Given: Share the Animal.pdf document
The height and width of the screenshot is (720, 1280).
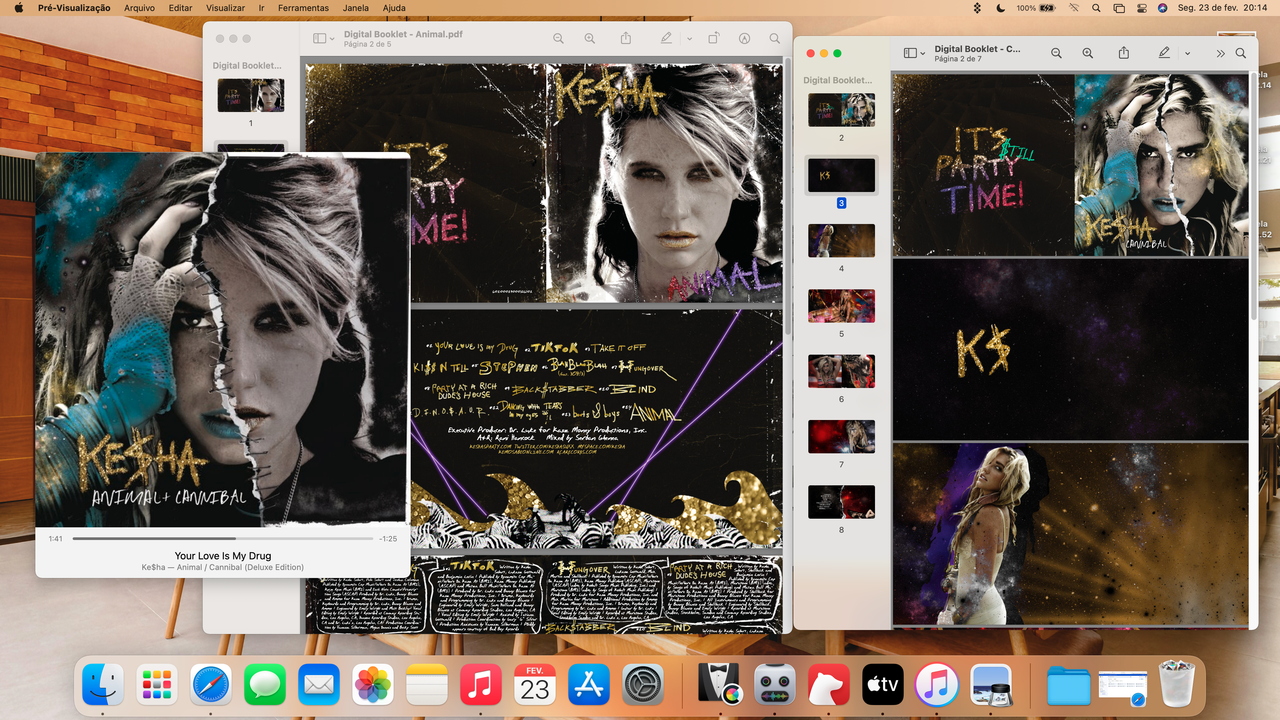Looking at the screenshot, I should point(626,38).
